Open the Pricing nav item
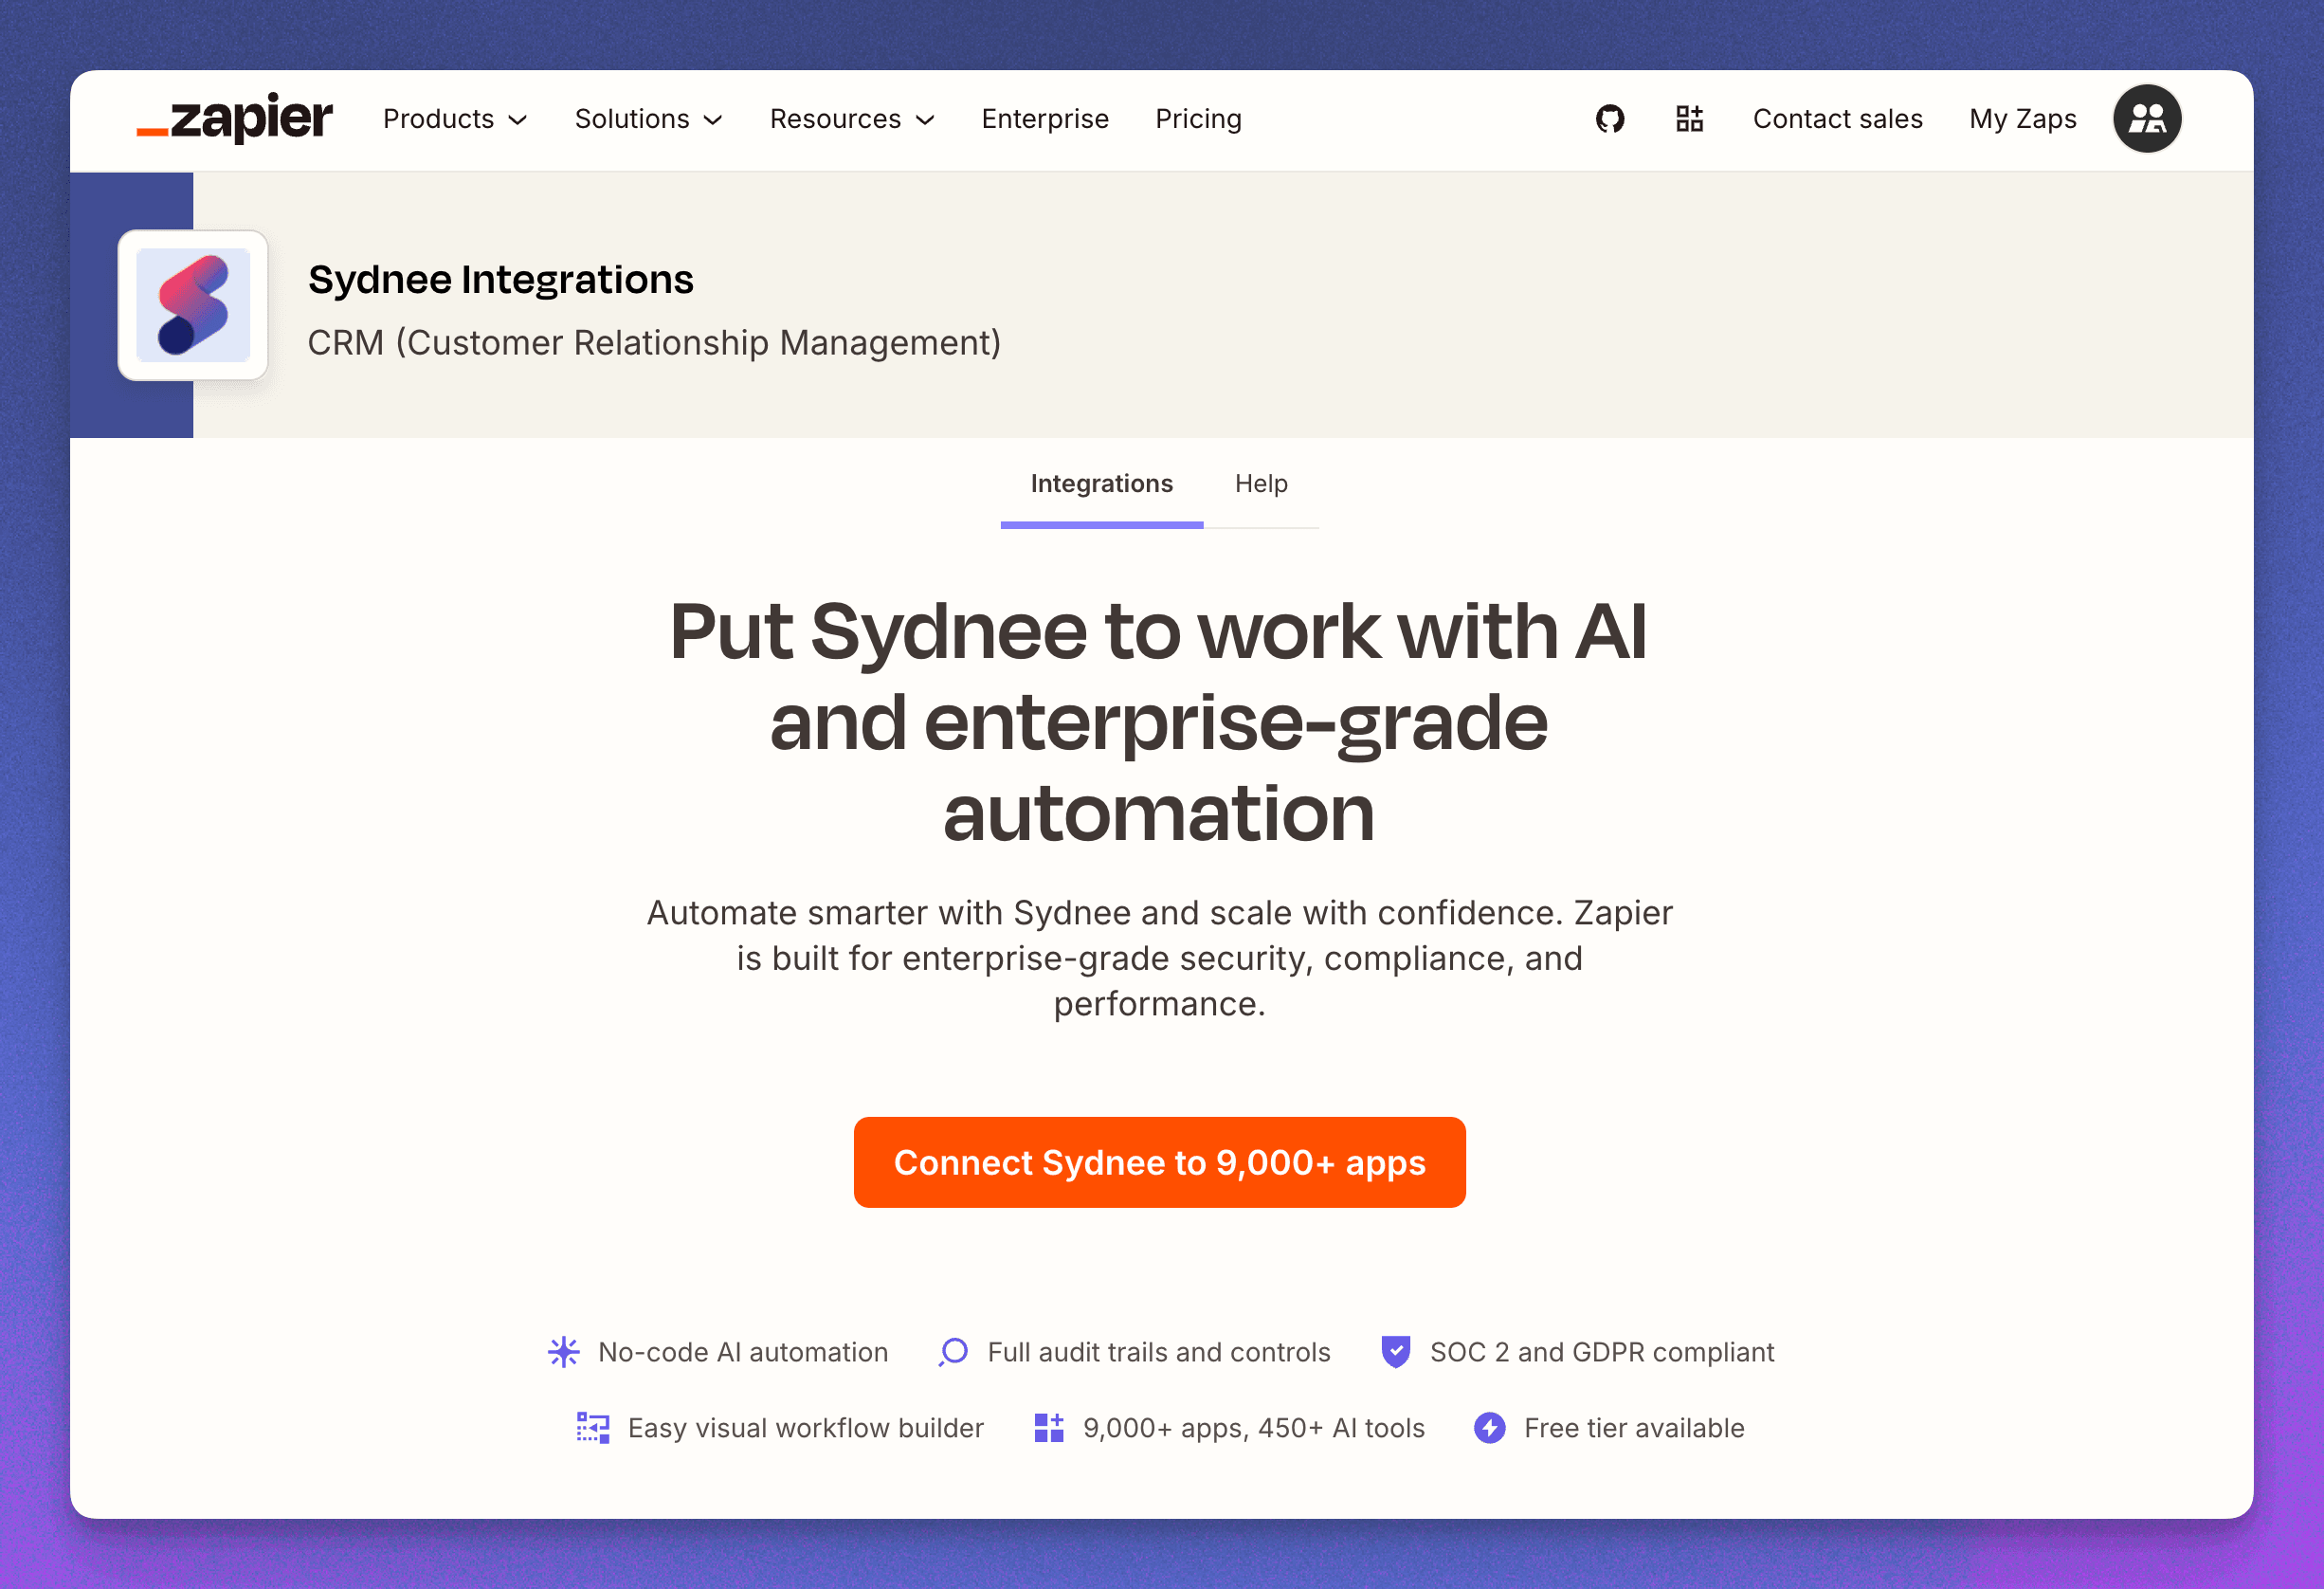The width and height of the screenshot is (2324, 1589). coord(1198,119)
